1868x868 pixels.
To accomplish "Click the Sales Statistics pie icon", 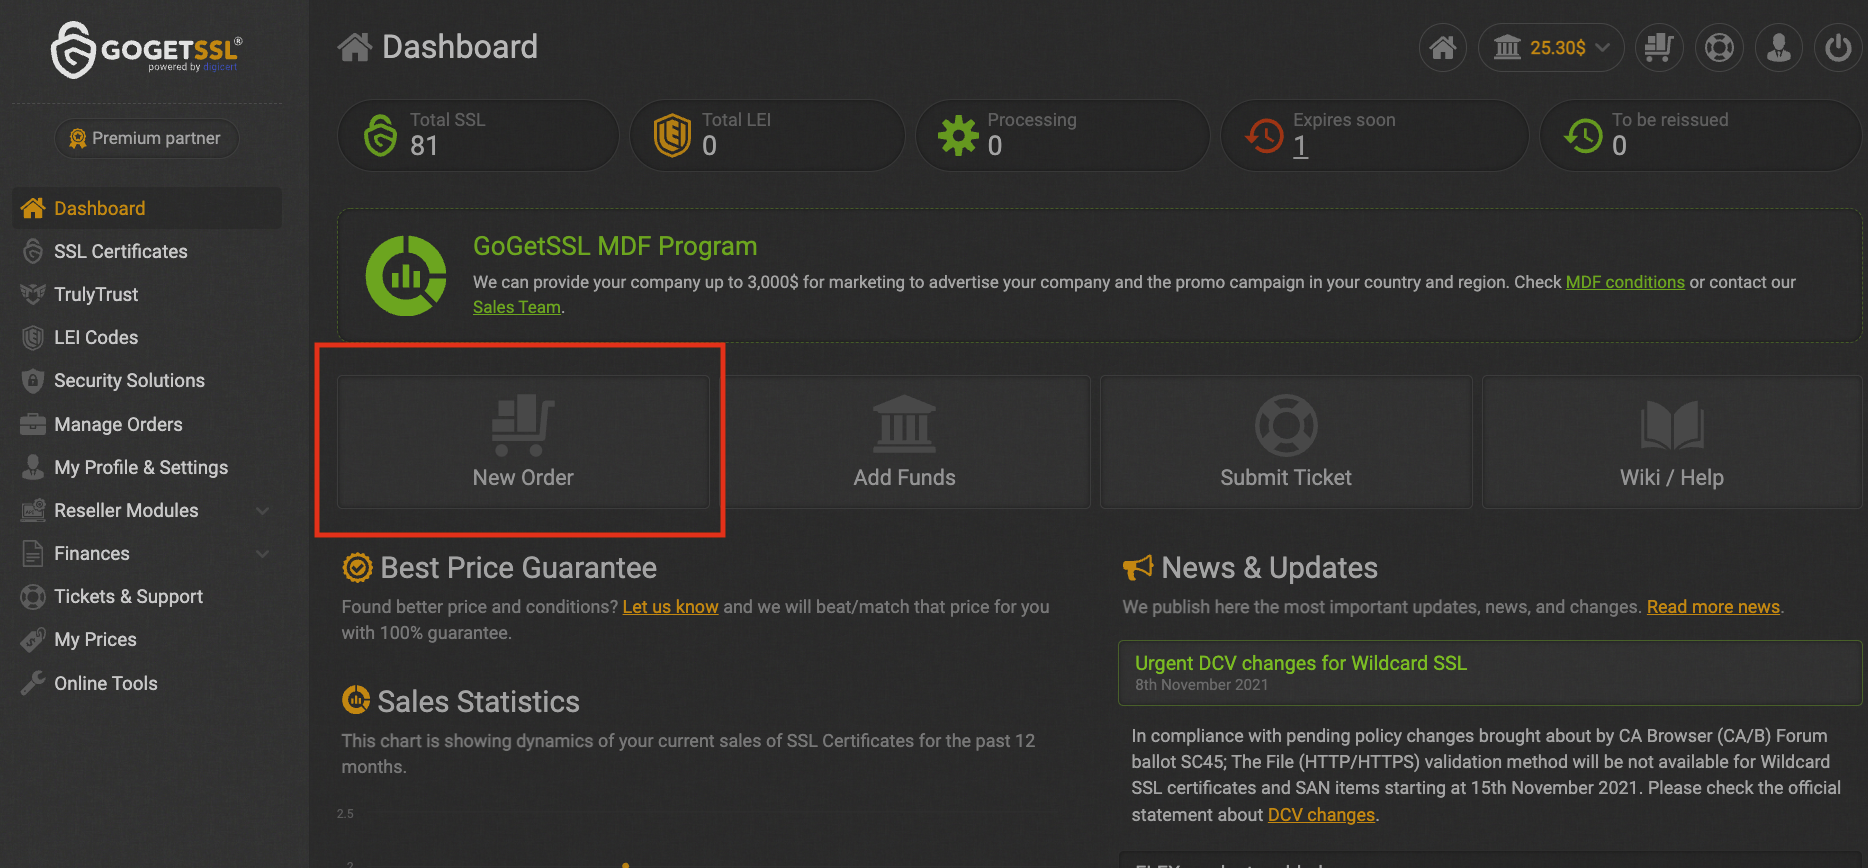I will click(356, 700).
